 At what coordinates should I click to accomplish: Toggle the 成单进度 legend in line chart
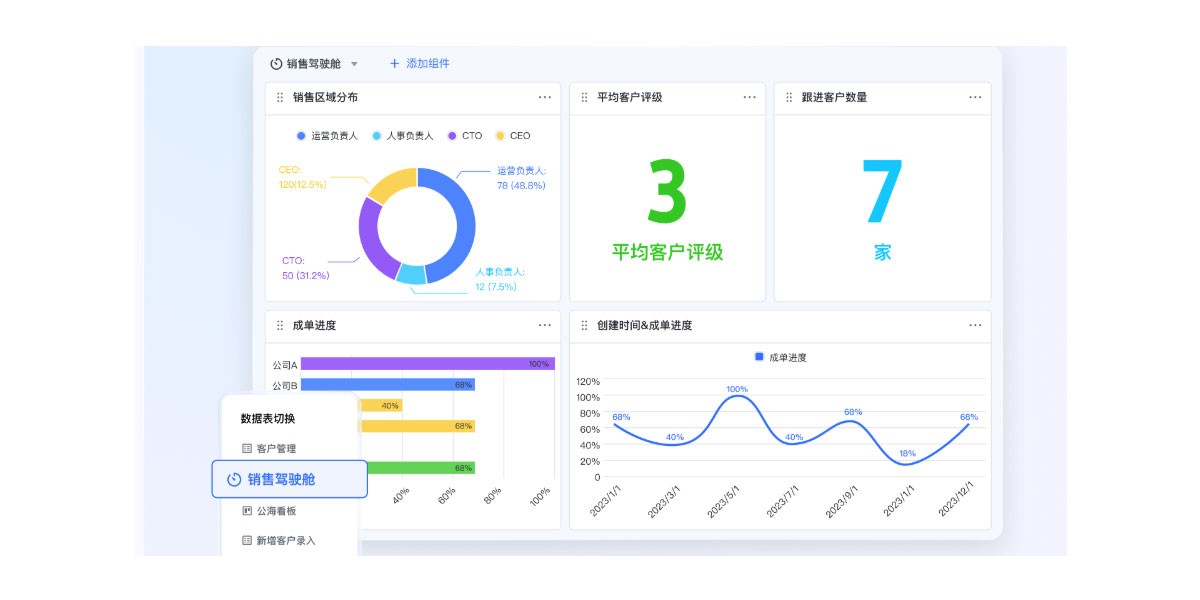(780, 357)
